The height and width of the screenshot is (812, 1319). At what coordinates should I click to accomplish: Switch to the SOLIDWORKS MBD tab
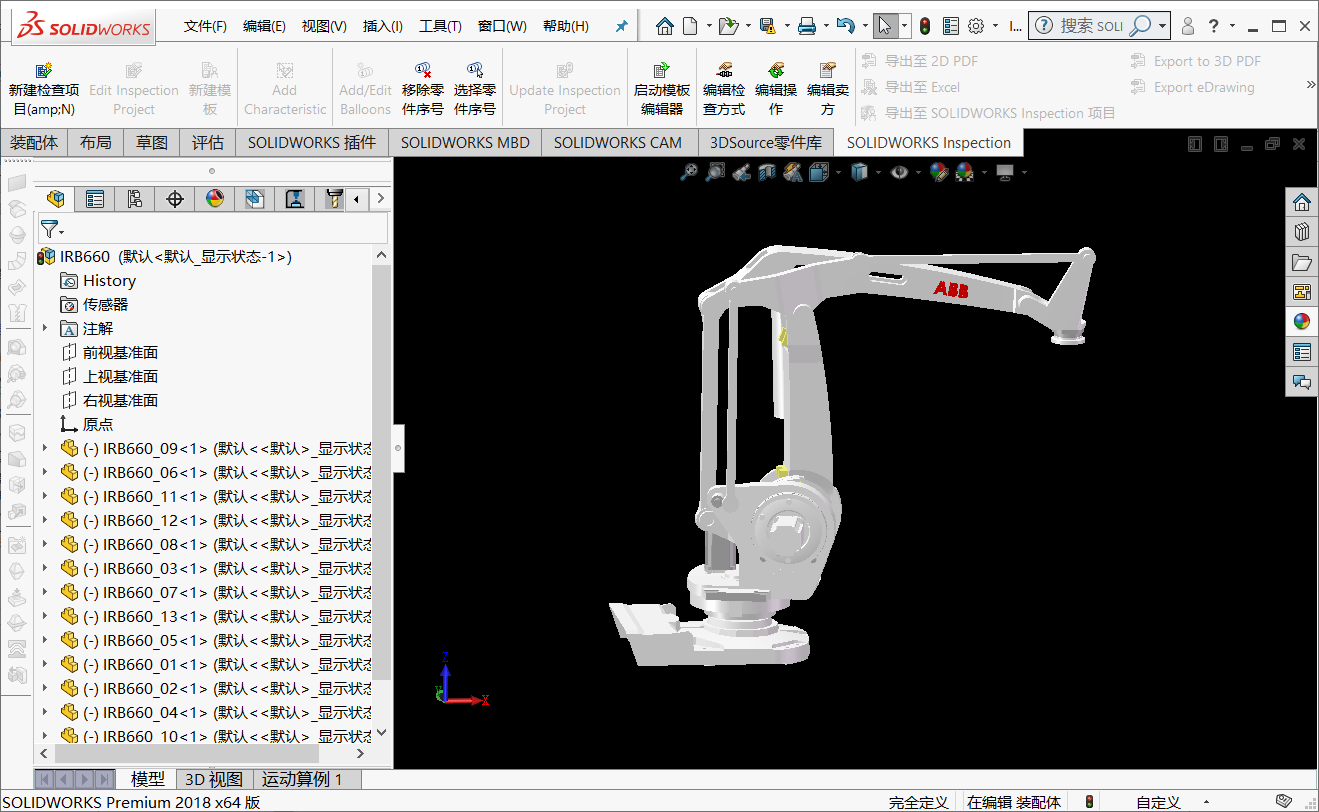pos(464,142)
